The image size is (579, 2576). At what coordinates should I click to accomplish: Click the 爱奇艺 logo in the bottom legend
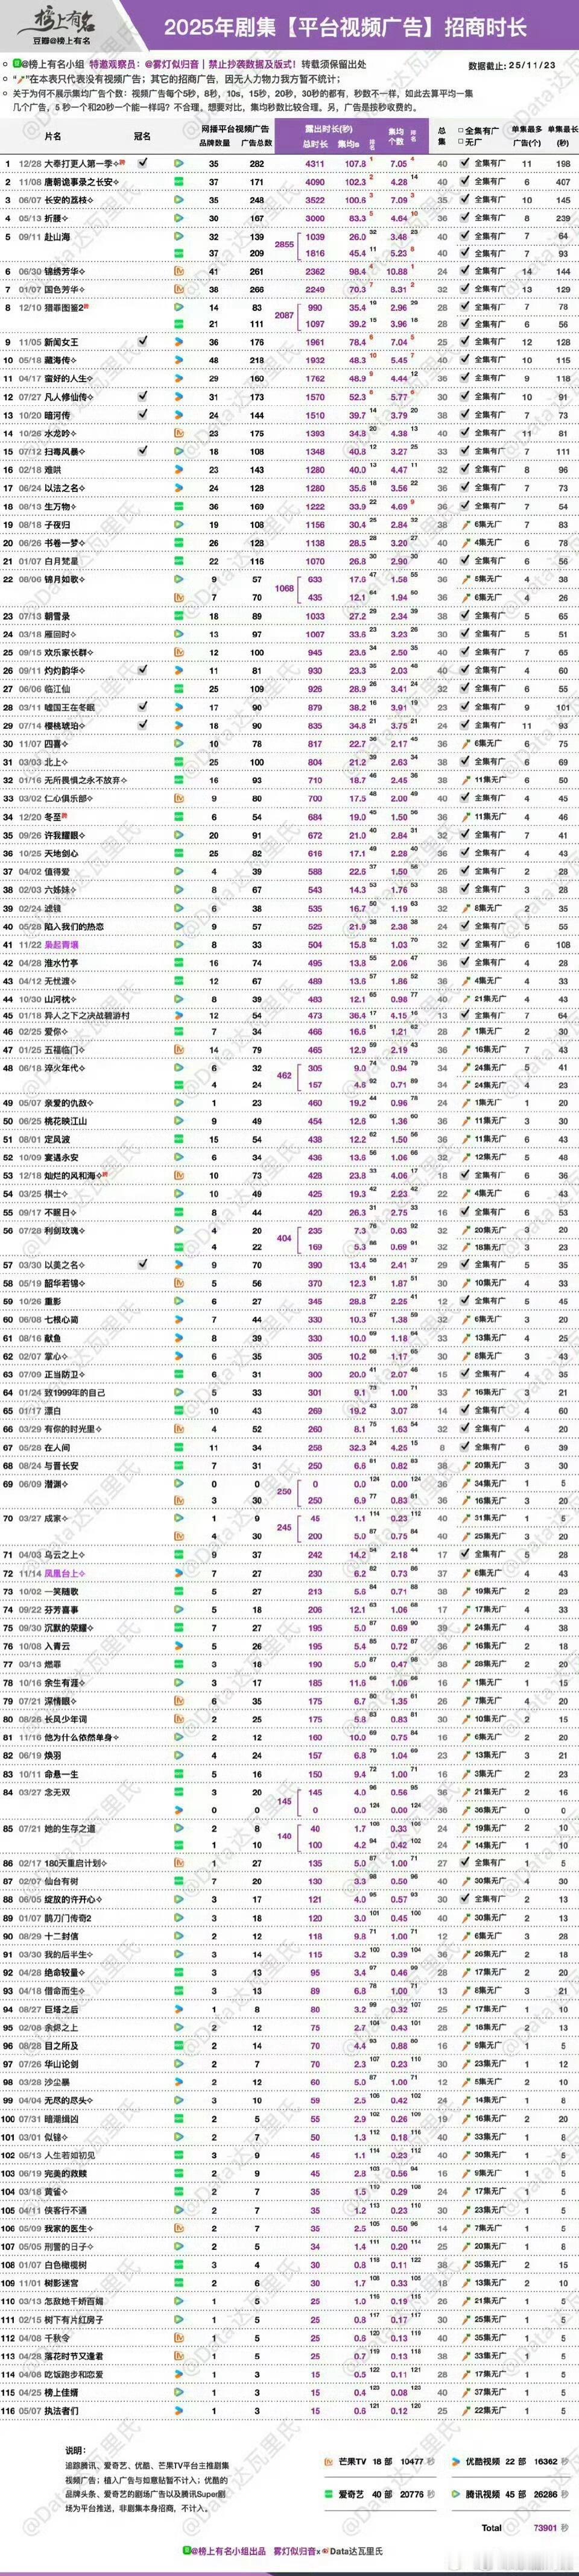click(x=329, y=2495)
